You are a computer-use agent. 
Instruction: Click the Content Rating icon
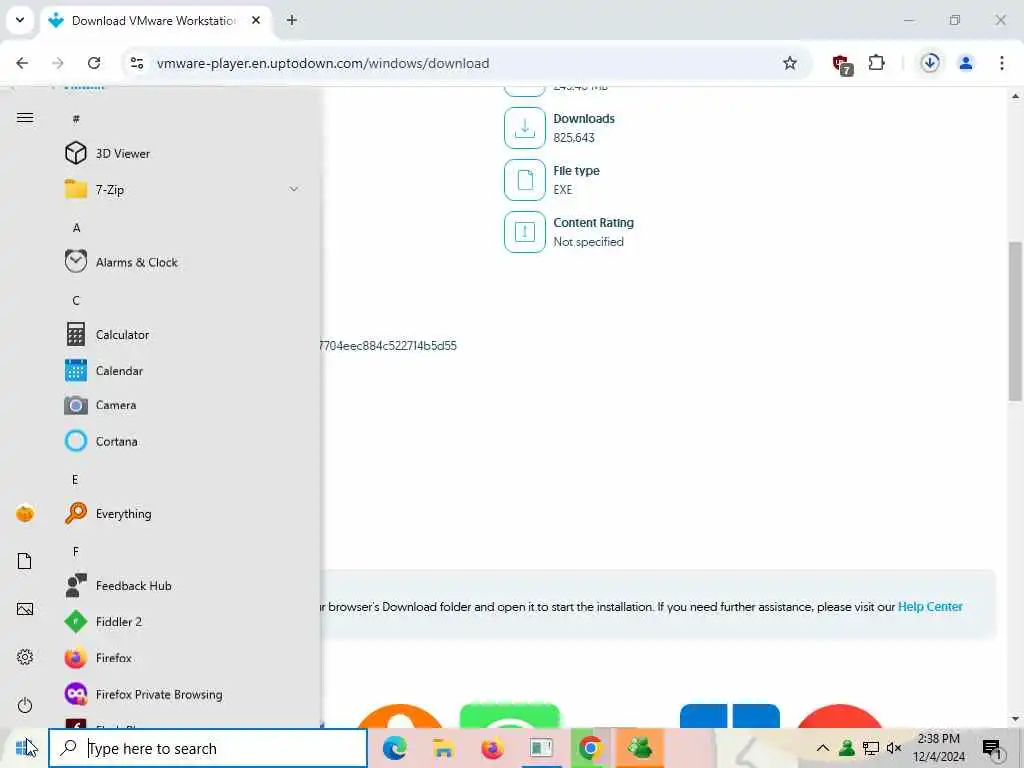(524, 232)
